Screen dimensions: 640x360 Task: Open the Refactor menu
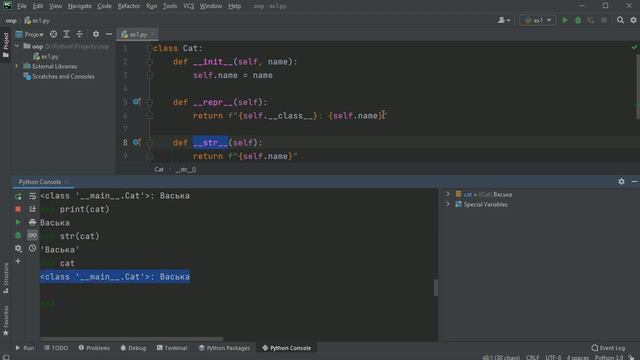129,6
